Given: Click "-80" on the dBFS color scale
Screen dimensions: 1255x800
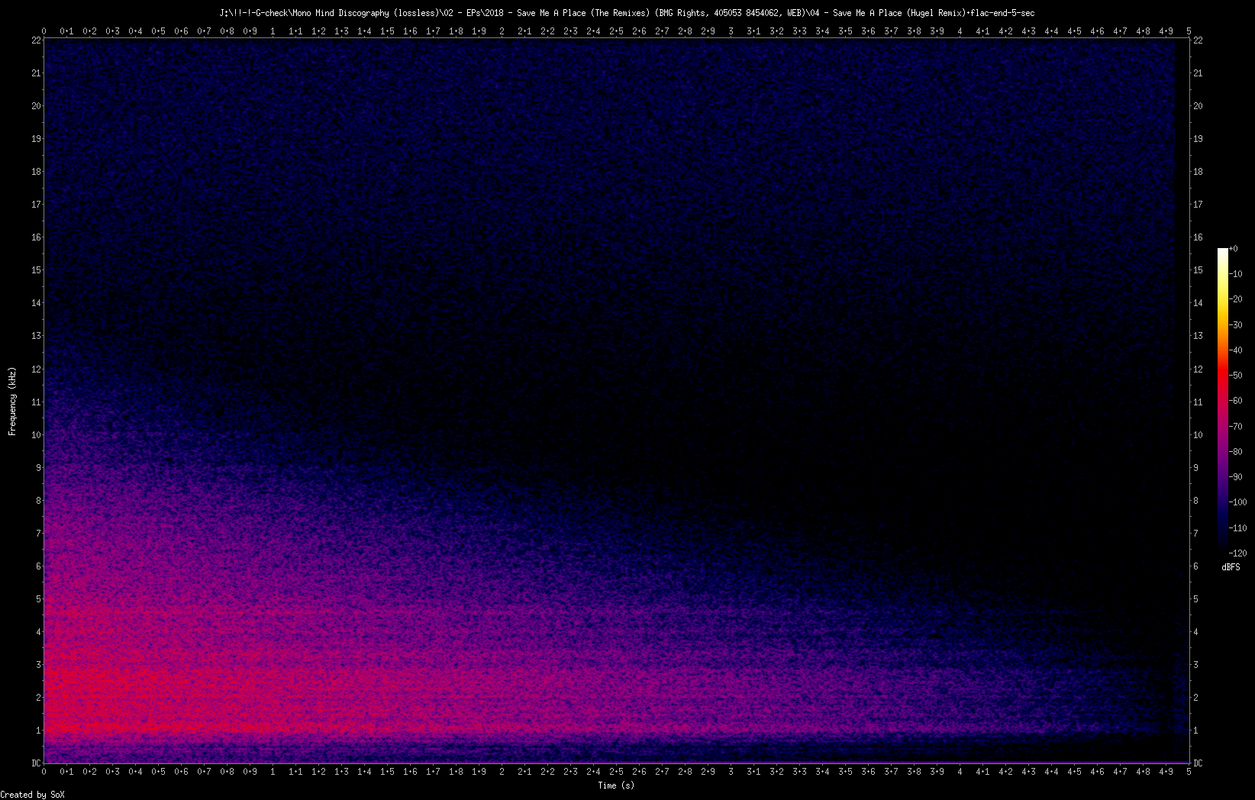Looking at the screenshot, I should pos(1236,451).
